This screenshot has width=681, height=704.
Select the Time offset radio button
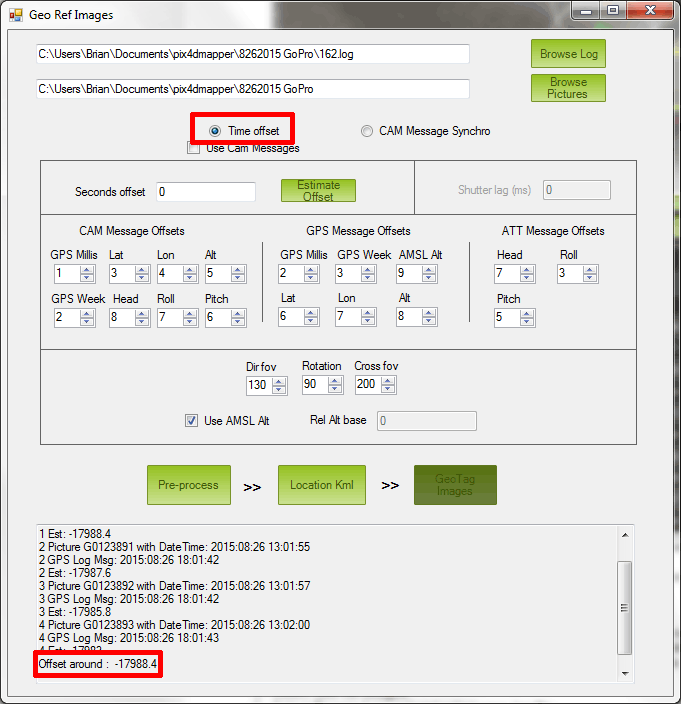215,131
